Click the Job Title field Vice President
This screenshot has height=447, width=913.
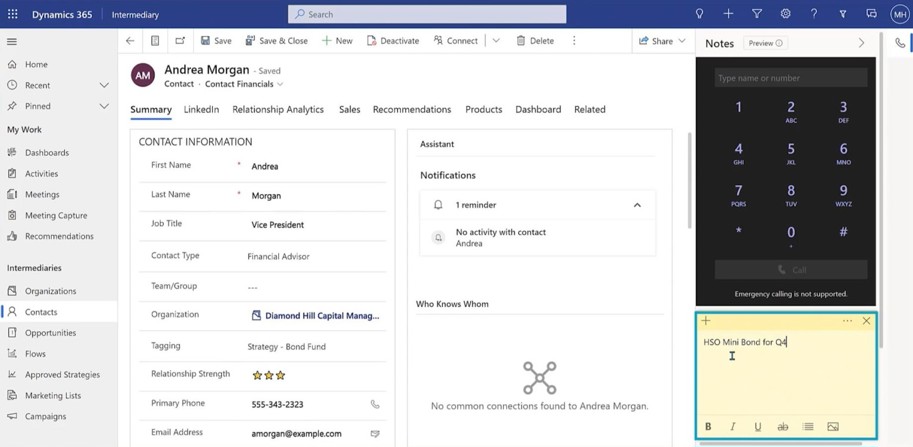point(278,225)
